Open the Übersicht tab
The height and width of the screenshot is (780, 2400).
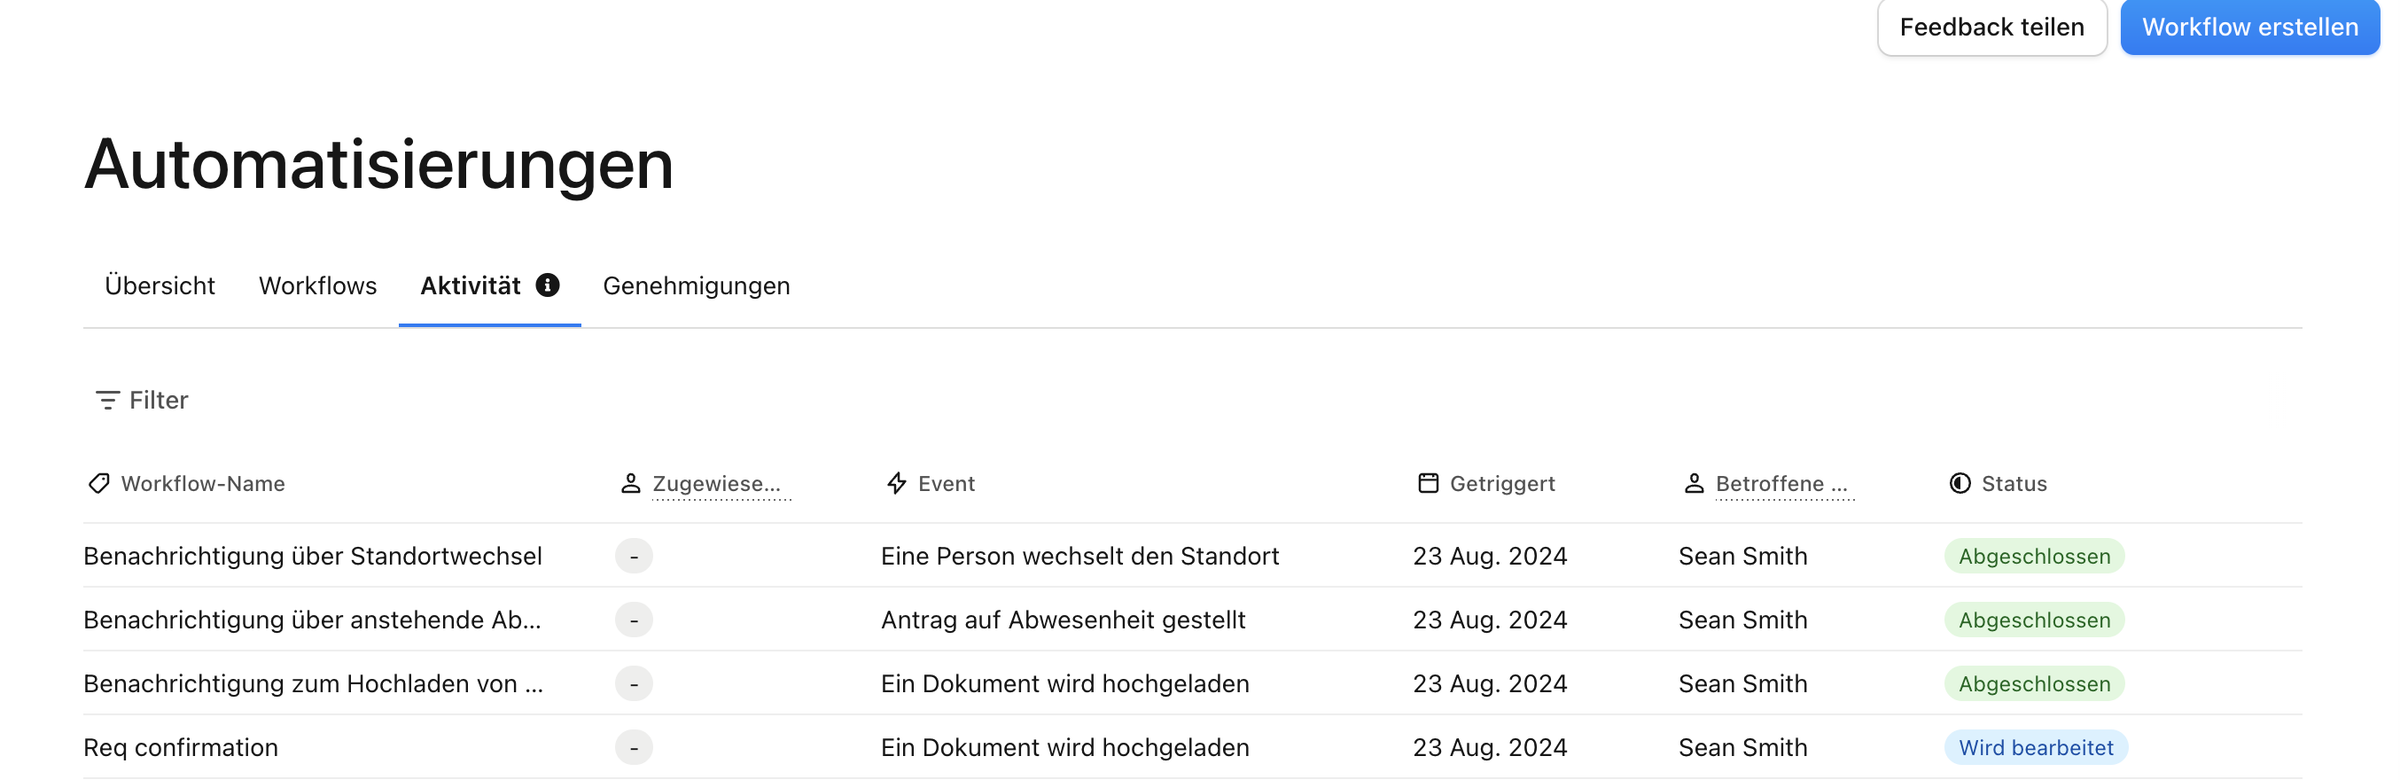click(x=160, y=286)
